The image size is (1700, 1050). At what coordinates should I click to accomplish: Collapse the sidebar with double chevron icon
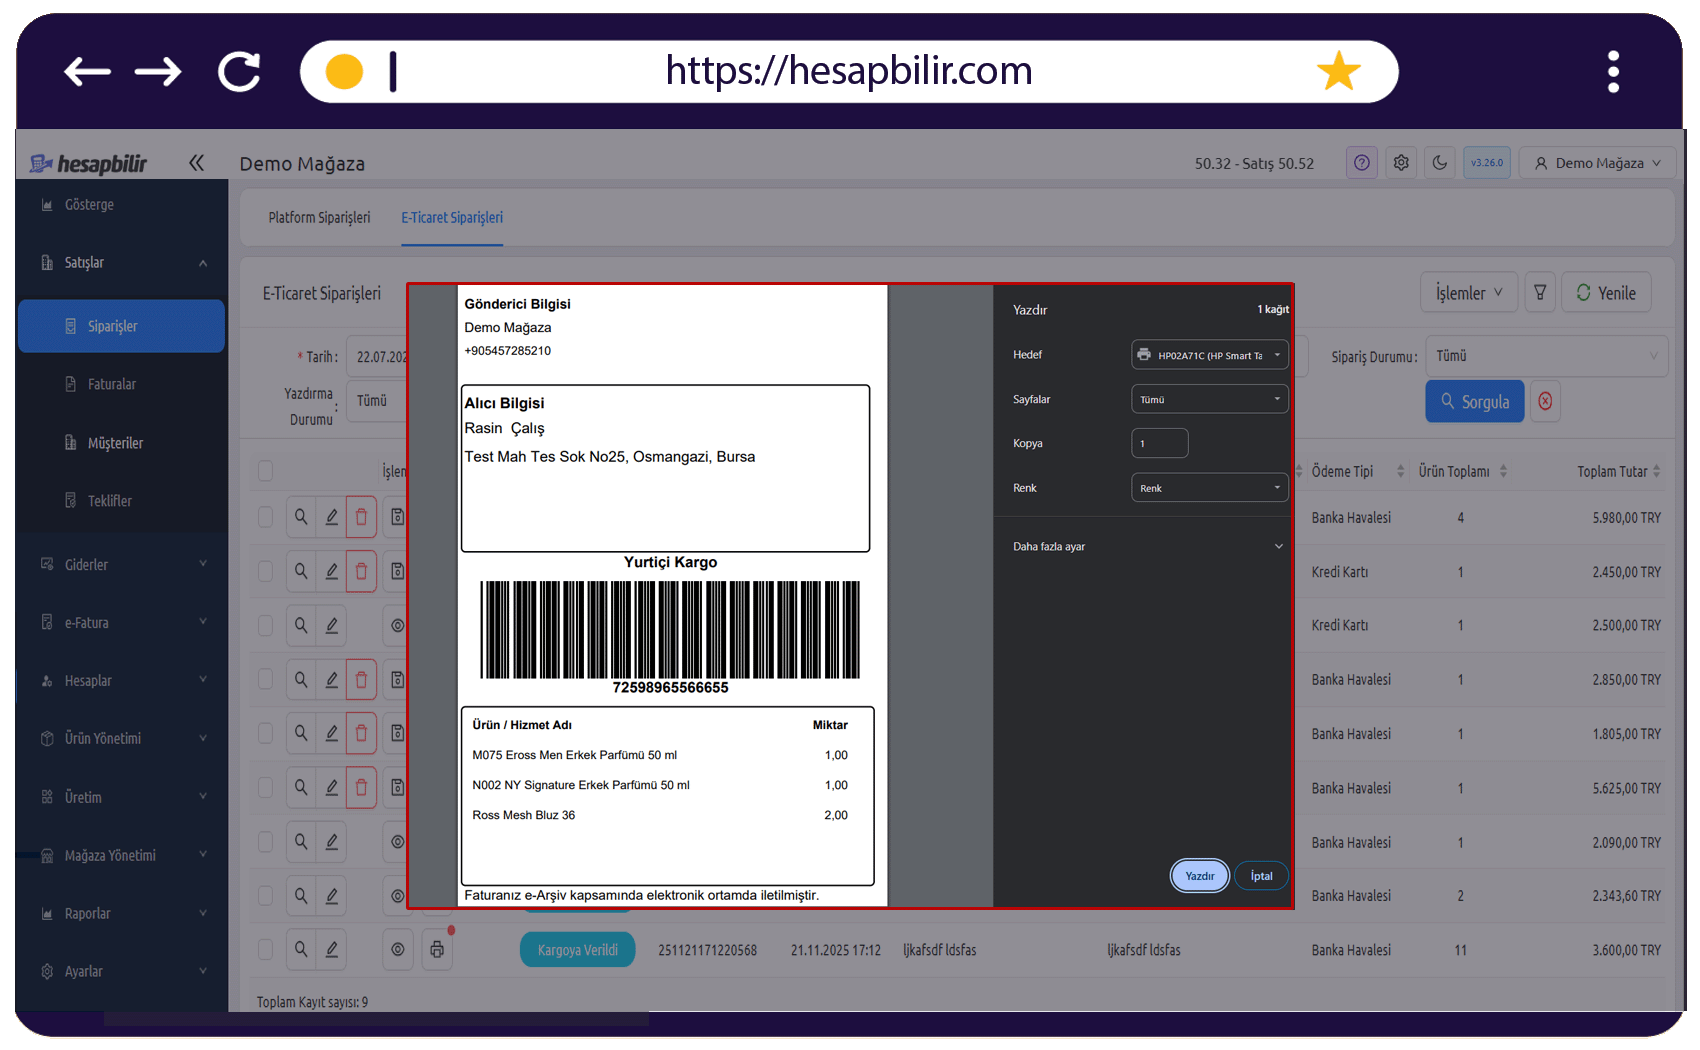196,163
